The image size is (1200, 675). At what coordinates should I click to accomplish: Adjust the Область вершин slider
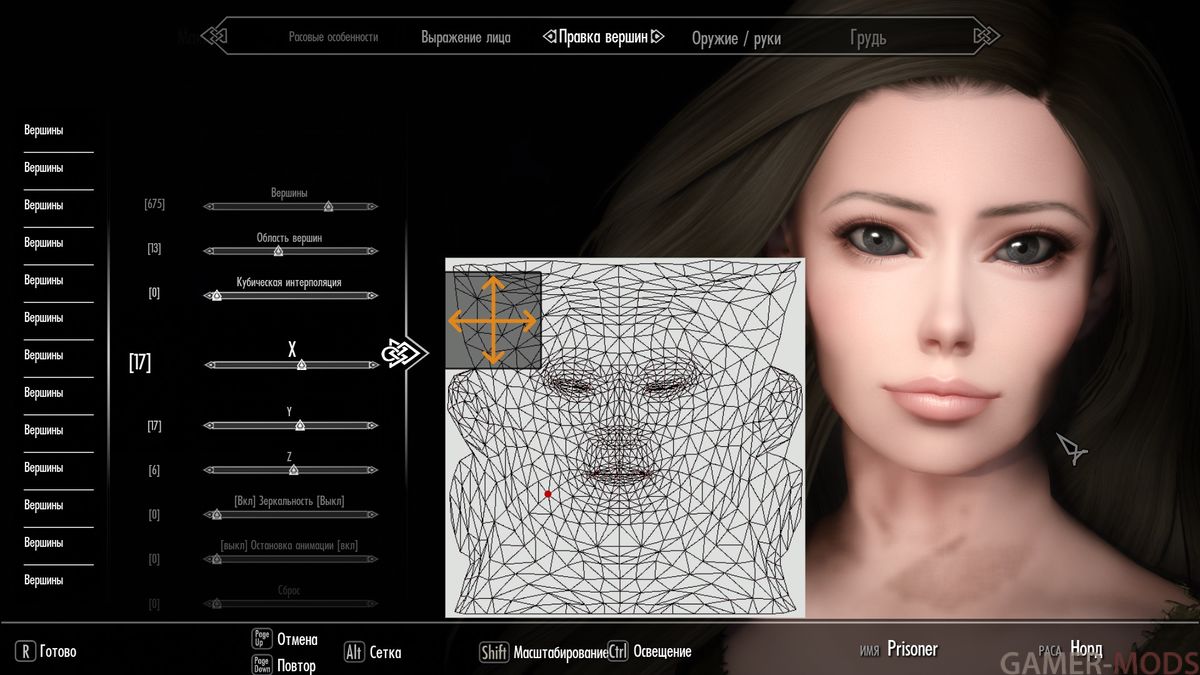(290, 251)
